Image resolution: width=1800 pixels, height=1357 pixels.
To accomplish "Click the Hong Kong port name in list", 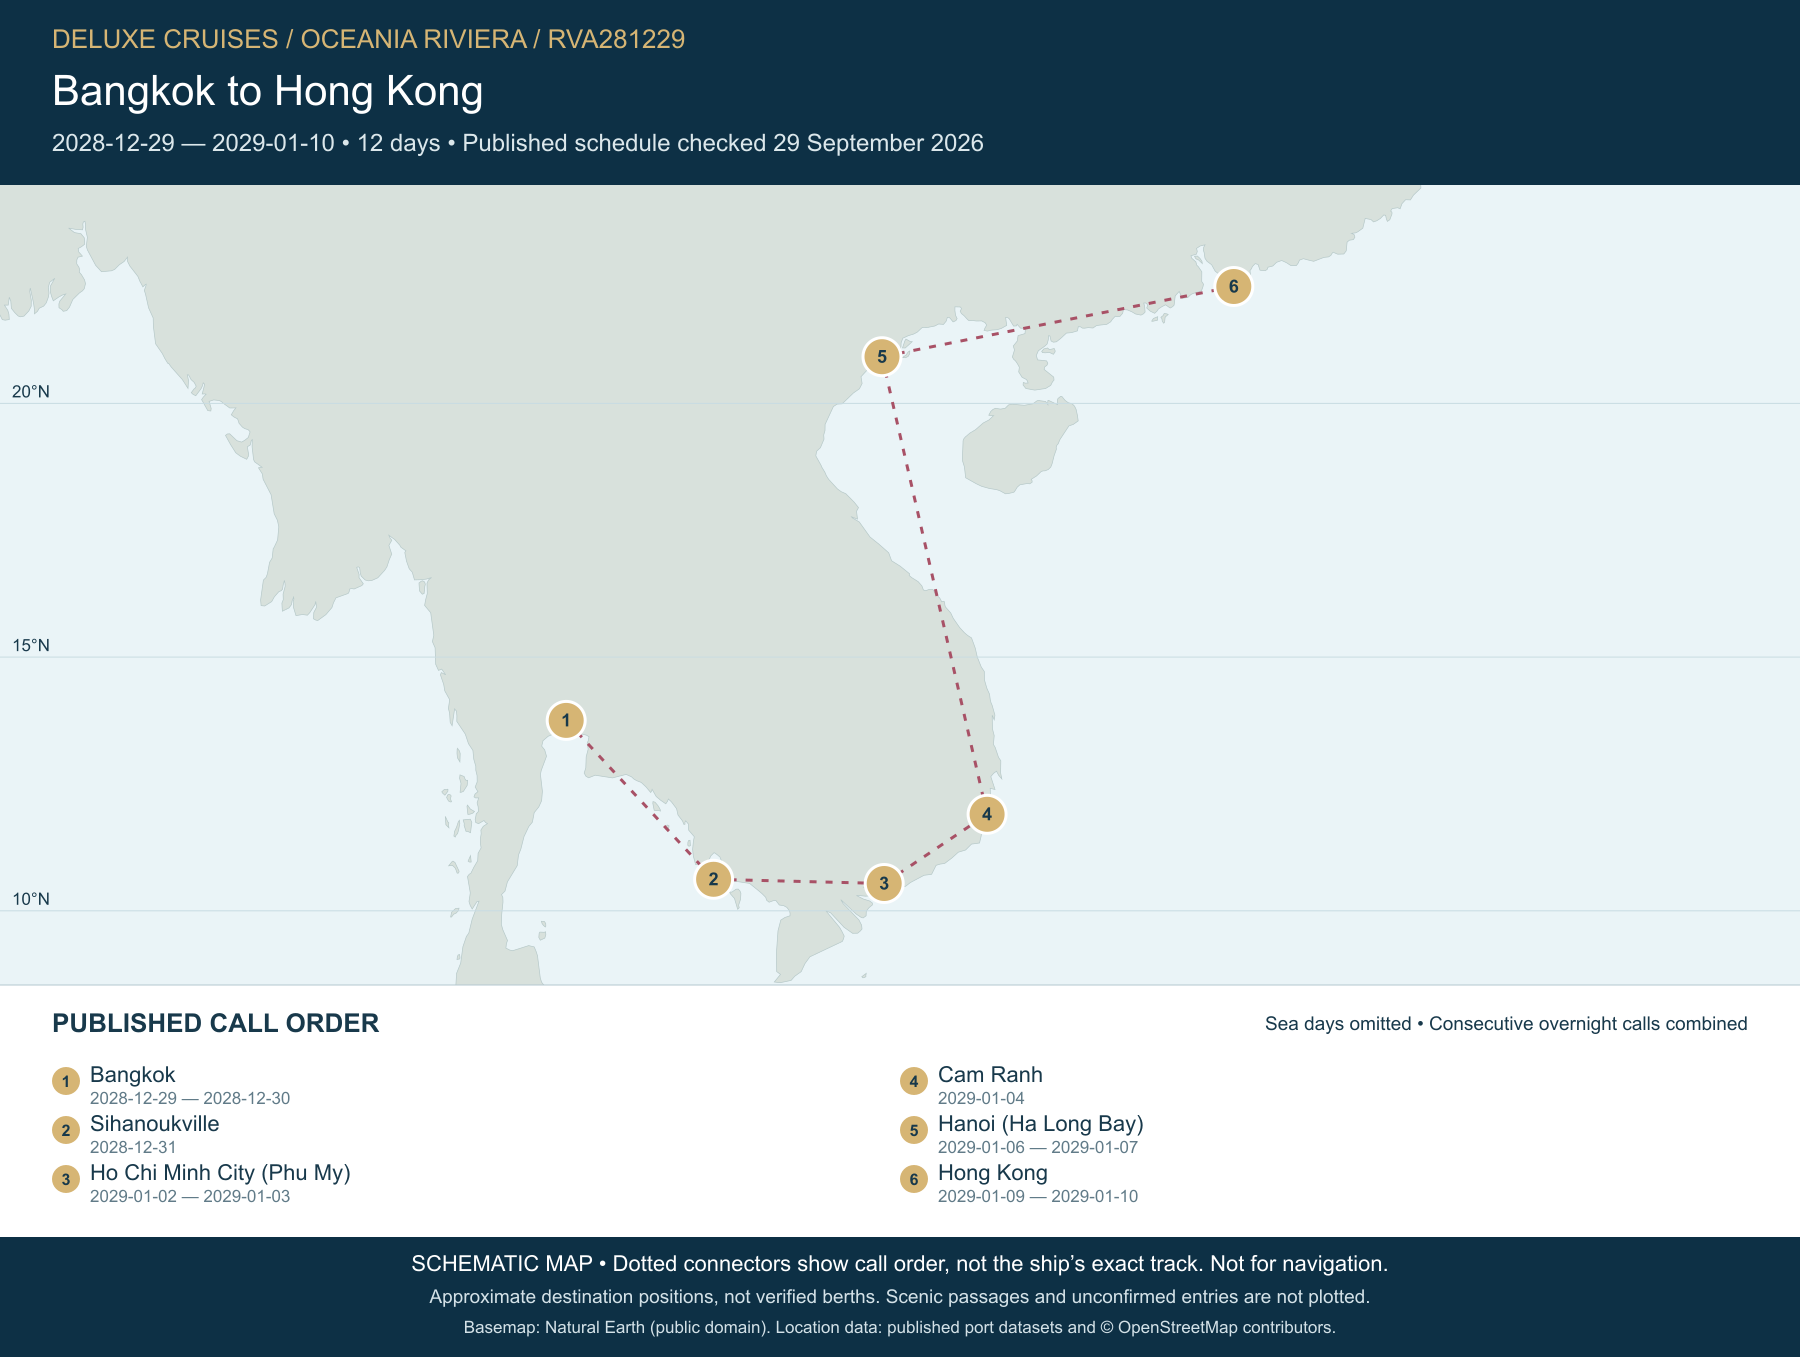I will coord(993,1173).
